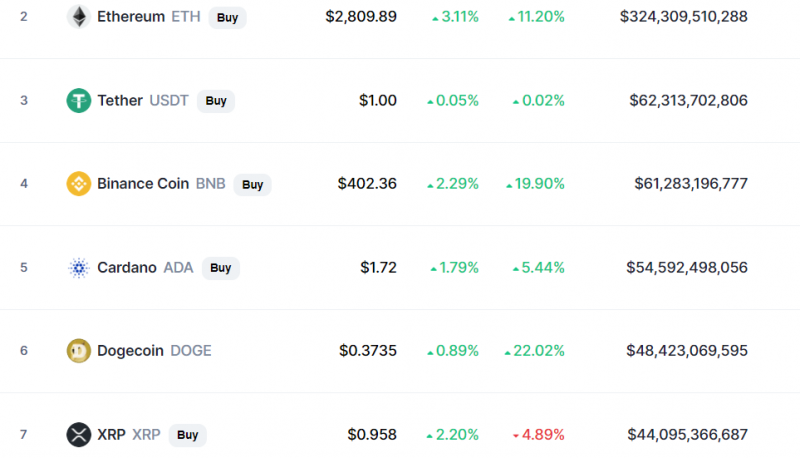Click the Dogecoin shiba logo icon
Image resolution: width=800 pixels, height=458 pixels.
click(x=79, y=351)
